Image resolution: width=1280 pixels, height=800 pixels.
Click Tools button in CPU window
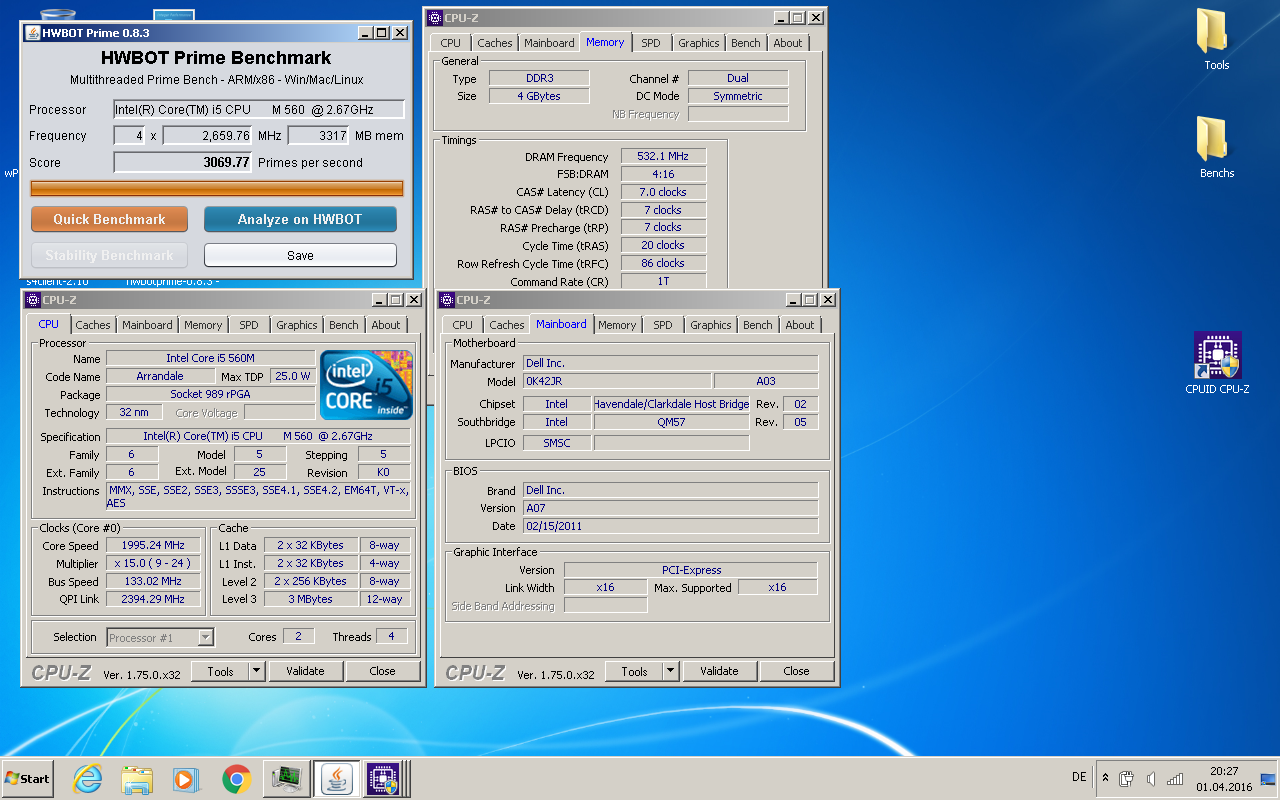tap(220, 672)
